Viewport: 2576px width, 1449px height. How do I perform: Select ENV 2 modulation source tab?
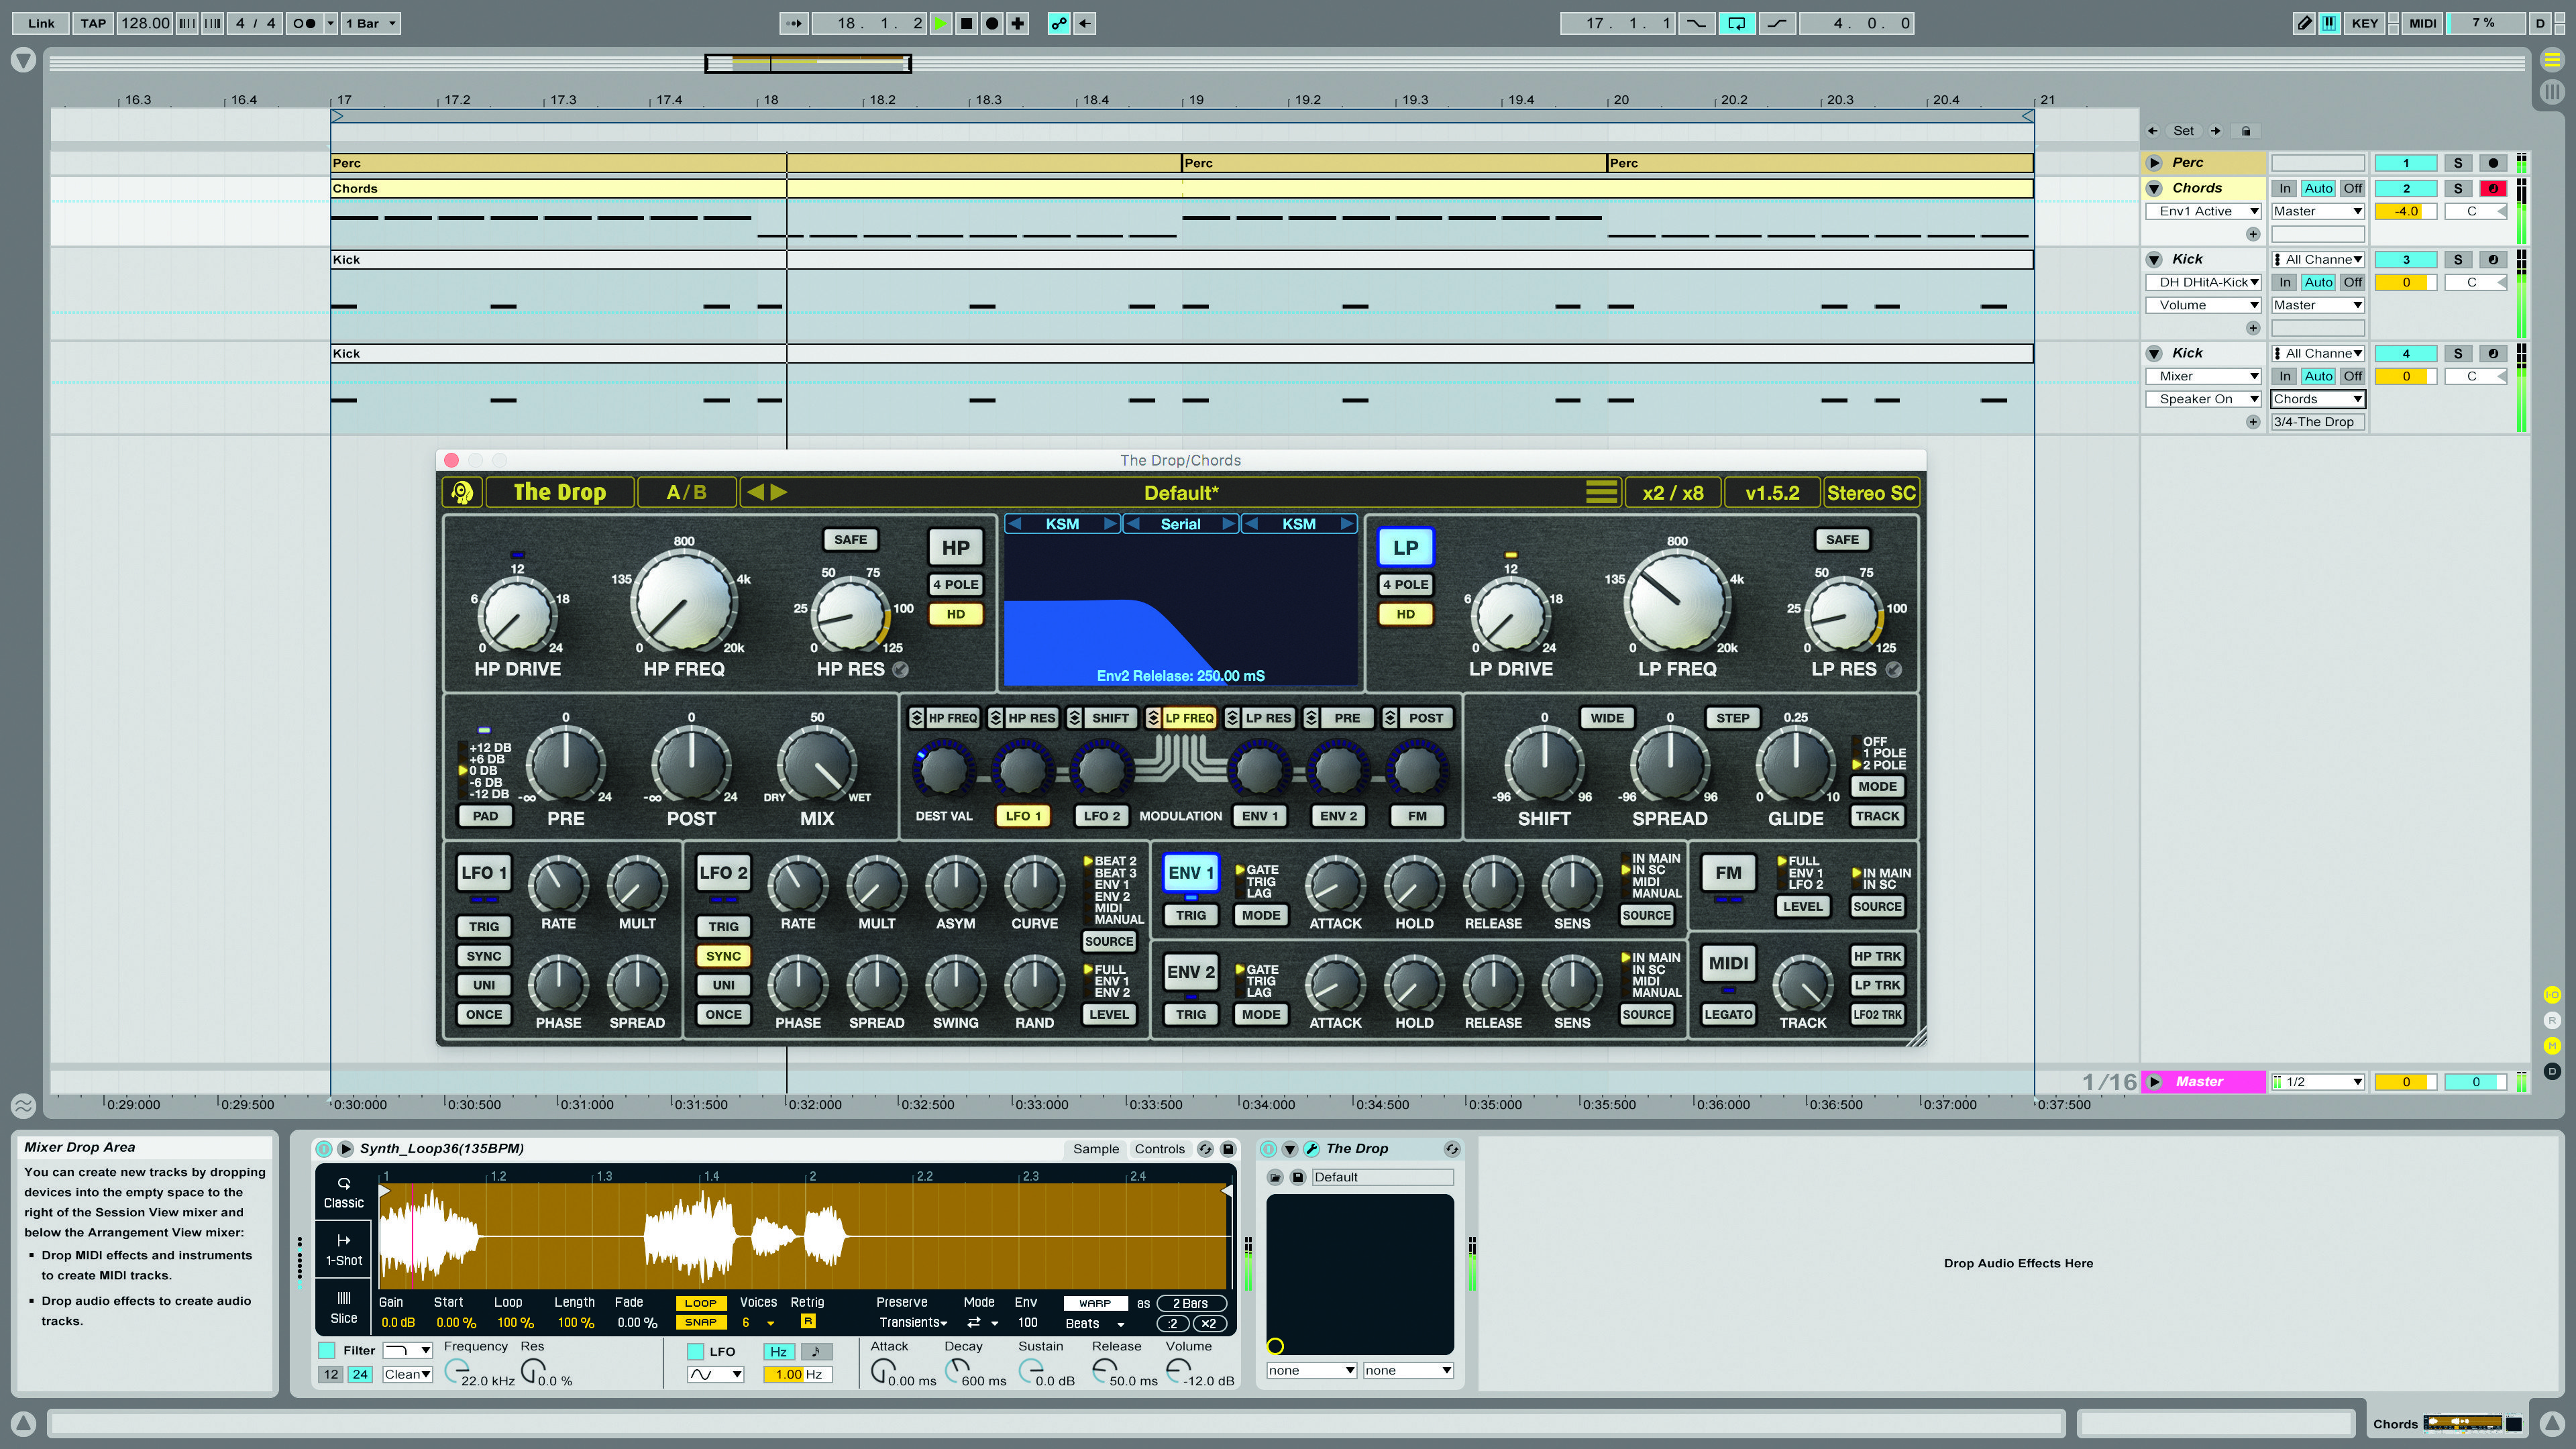click(x=1339, y=816)
